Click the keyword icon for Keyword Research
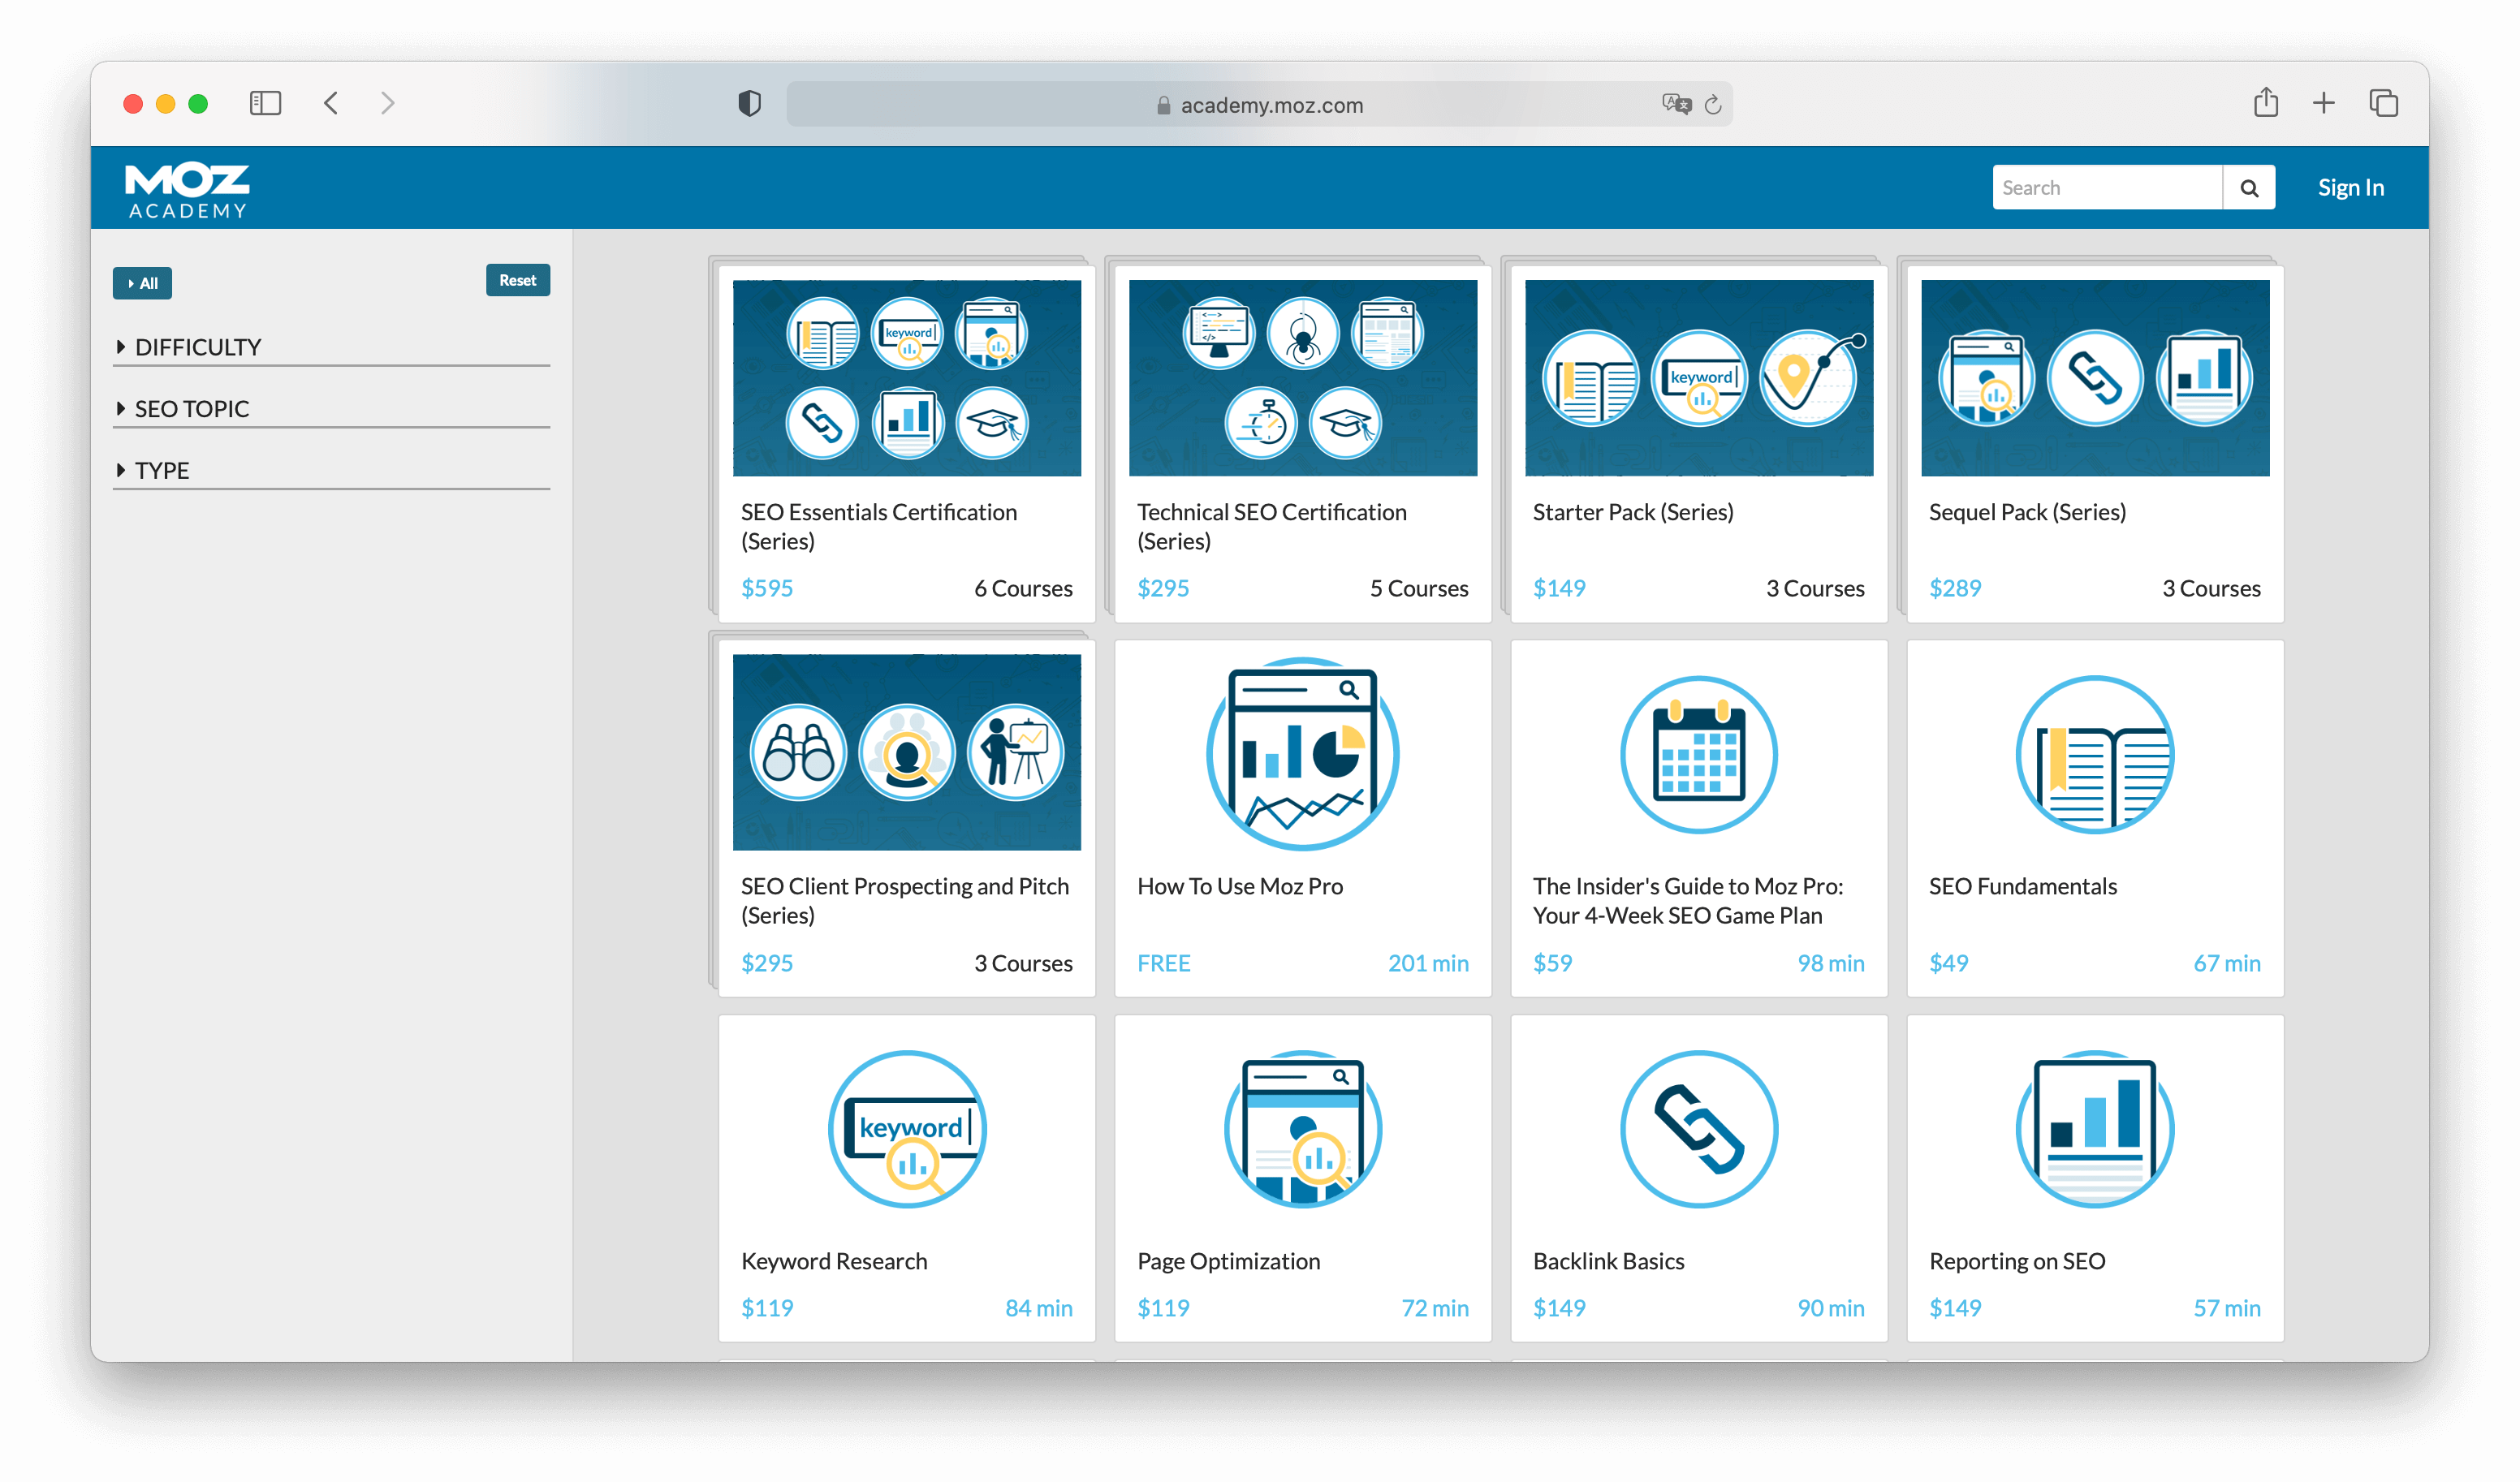Viewport: 2520px width, 1482px height. [x=907, y=1129]
